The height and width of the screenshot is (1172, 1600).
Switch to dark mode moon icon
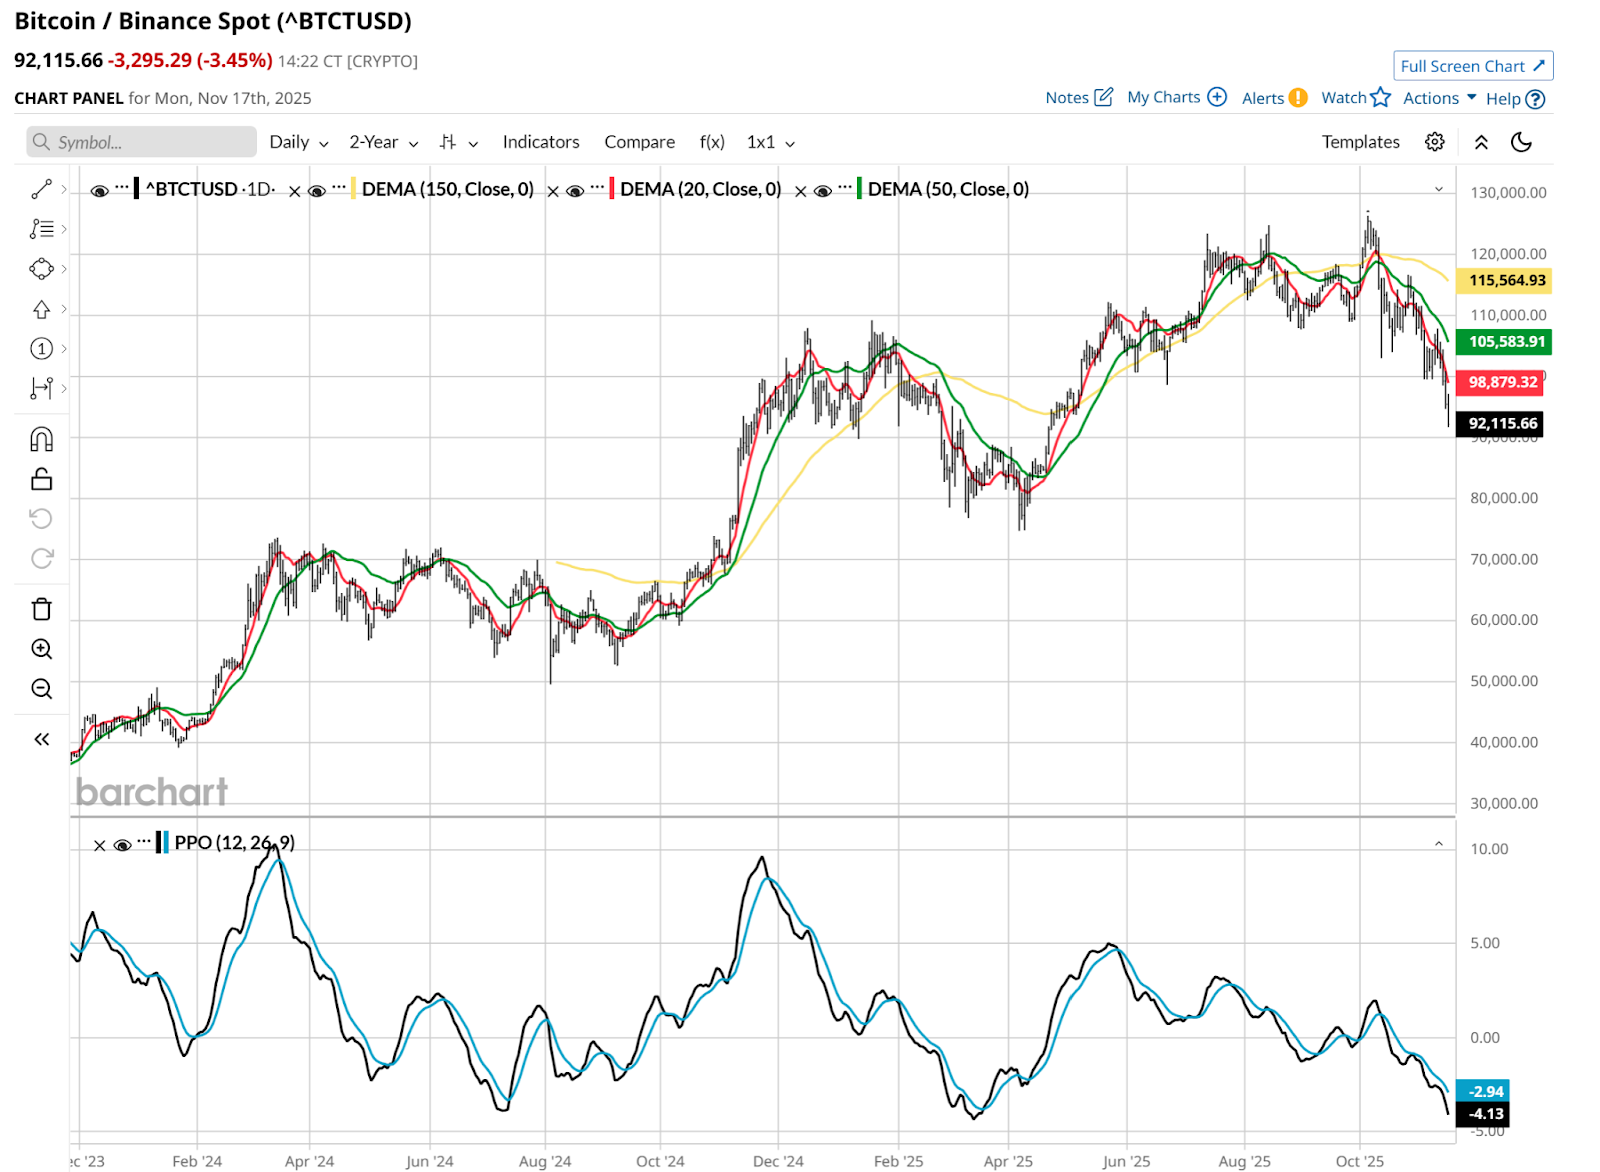tap(1521, 142)
